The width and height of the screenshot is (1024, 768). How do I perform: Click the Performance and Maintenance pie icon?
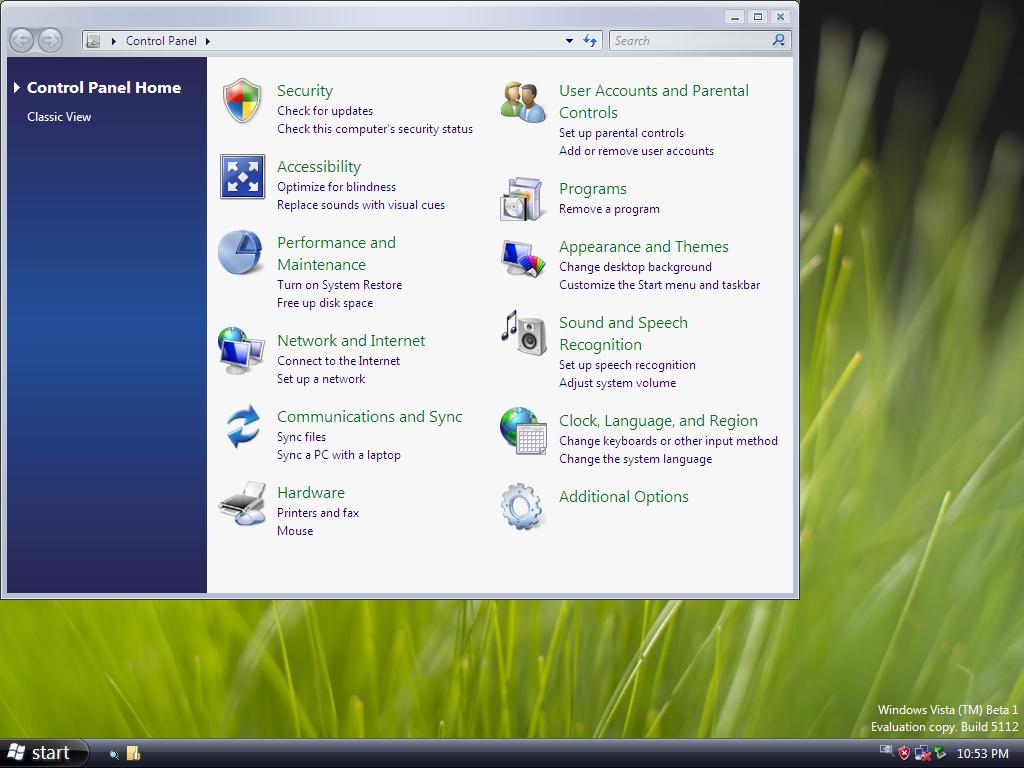click(240, 252)
